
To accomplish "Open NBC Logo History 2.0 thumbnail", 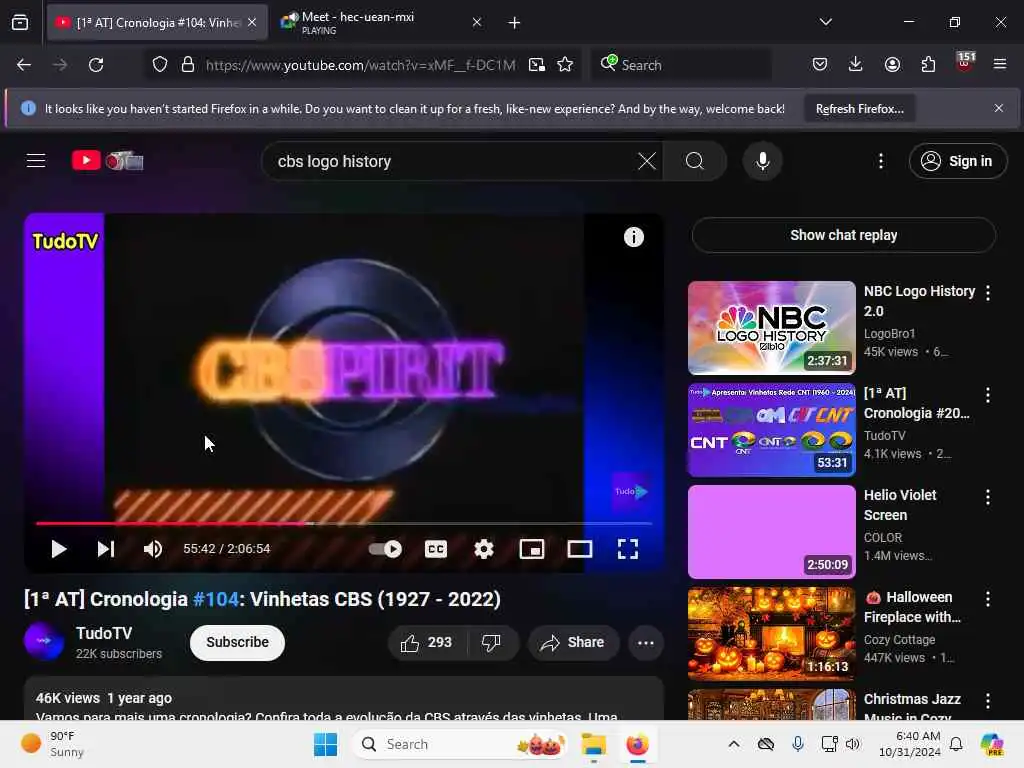I will (x=771, y=328).
